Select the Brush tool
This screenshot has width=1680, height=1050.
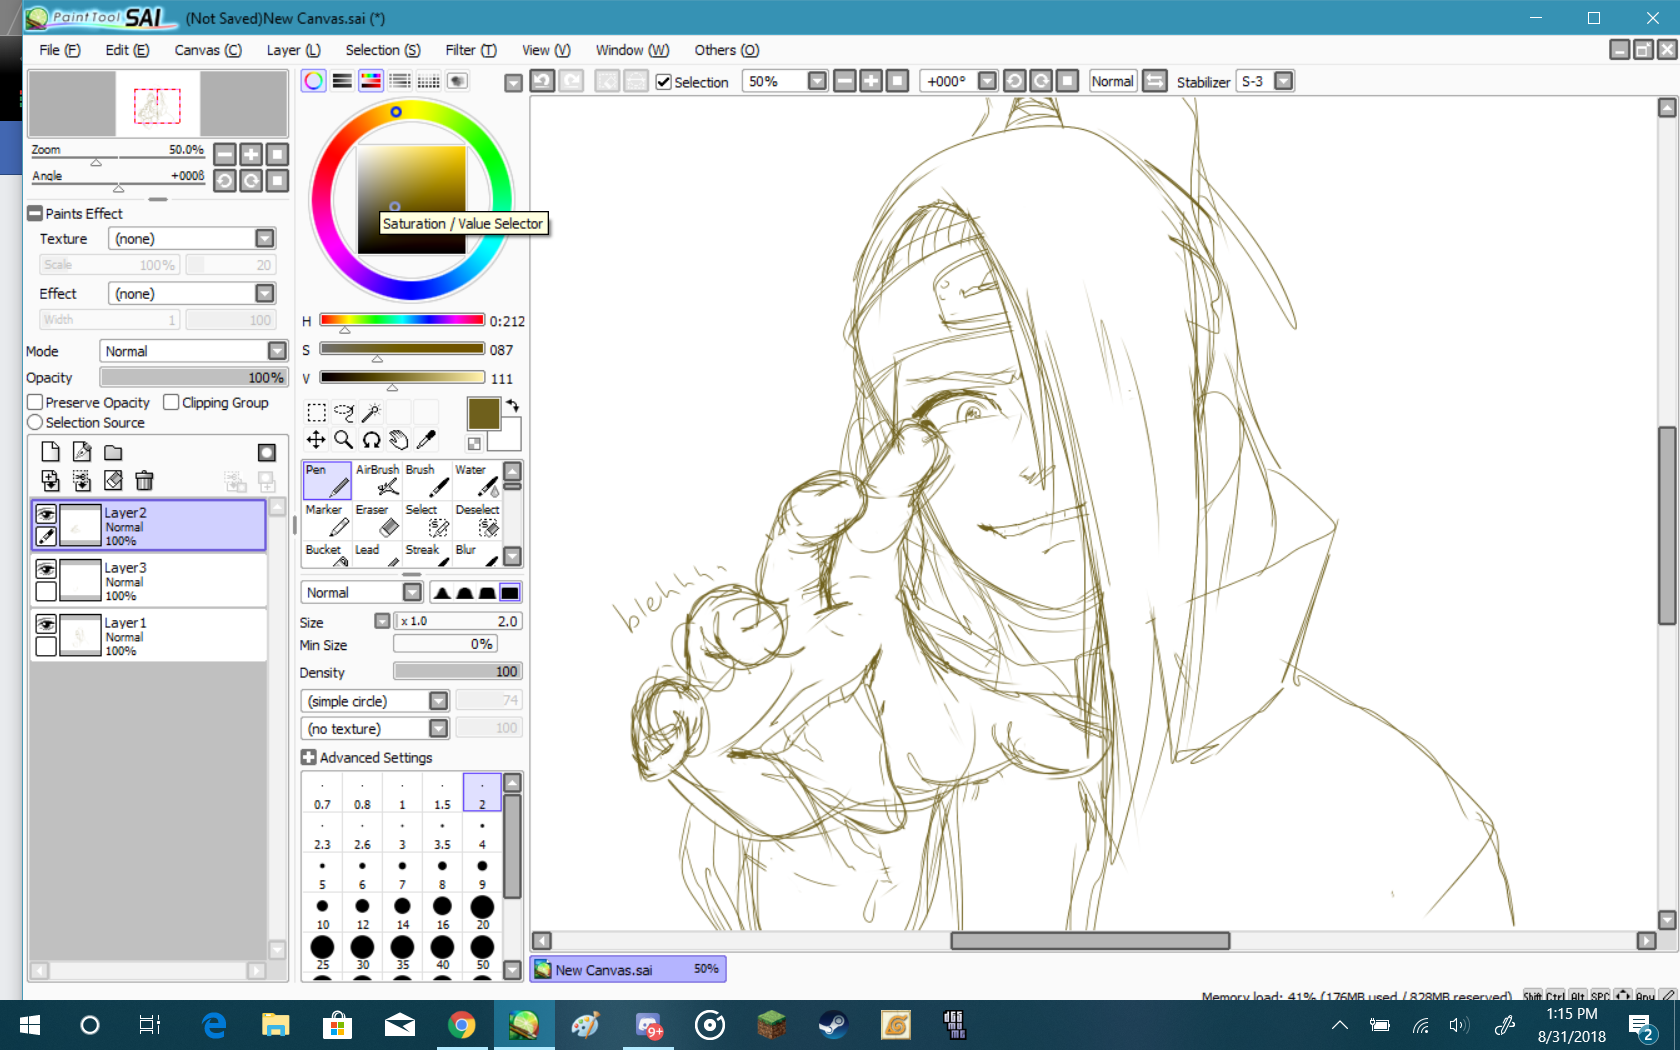[427, 481]
